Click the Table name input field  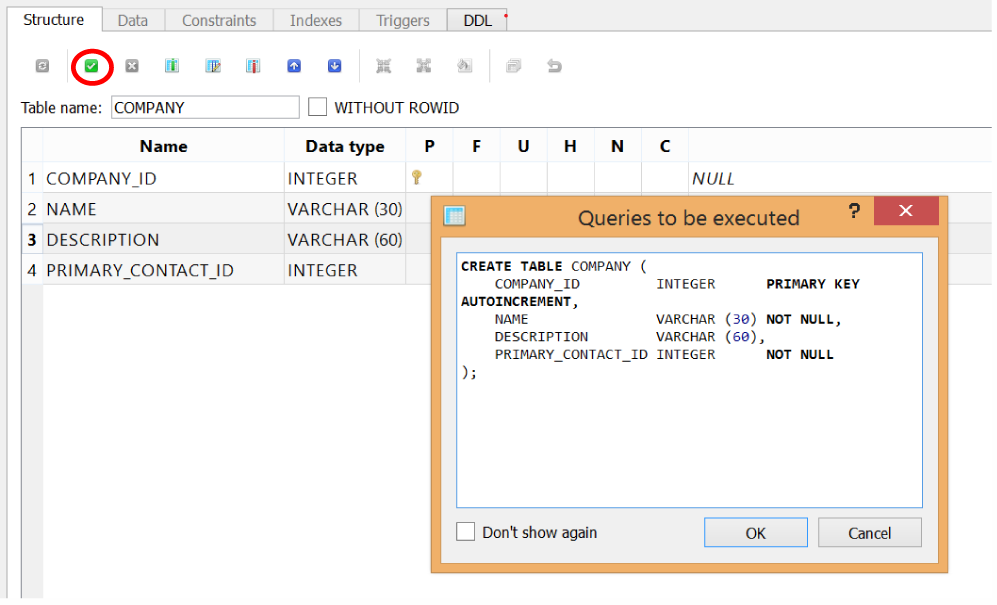coord(205,107)
